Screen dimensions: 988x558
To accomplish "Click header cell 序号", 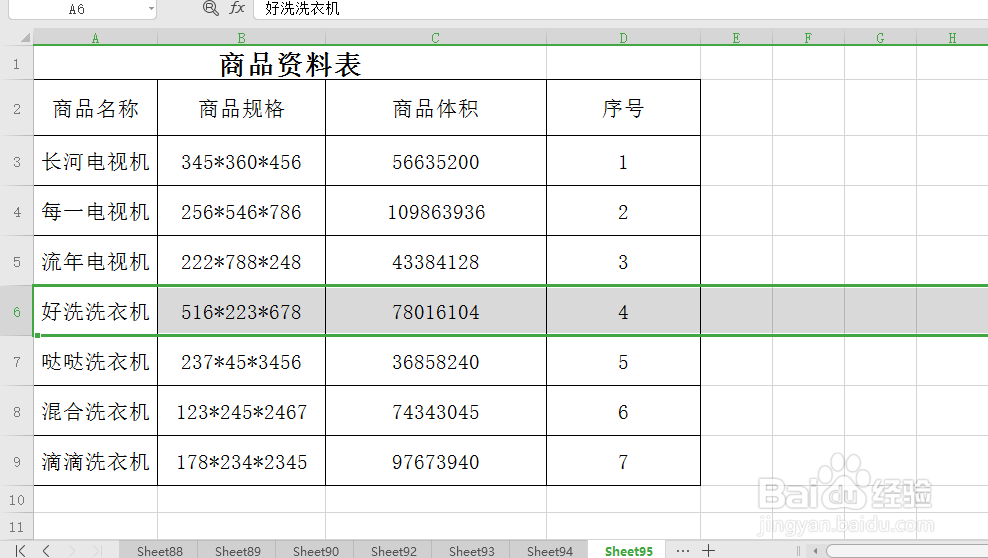I will pos(623,108).
